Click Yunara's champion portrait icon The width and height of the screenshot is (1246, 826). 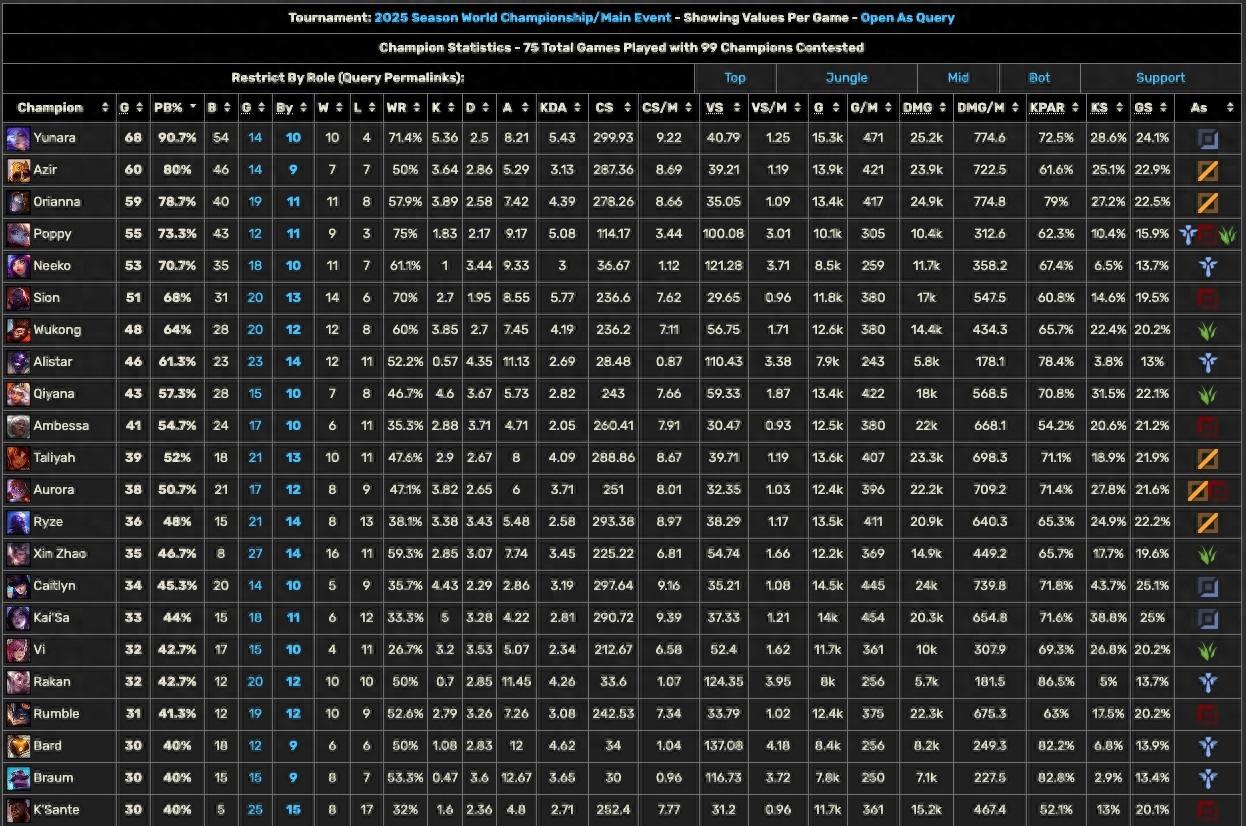(x=17, y=138)
